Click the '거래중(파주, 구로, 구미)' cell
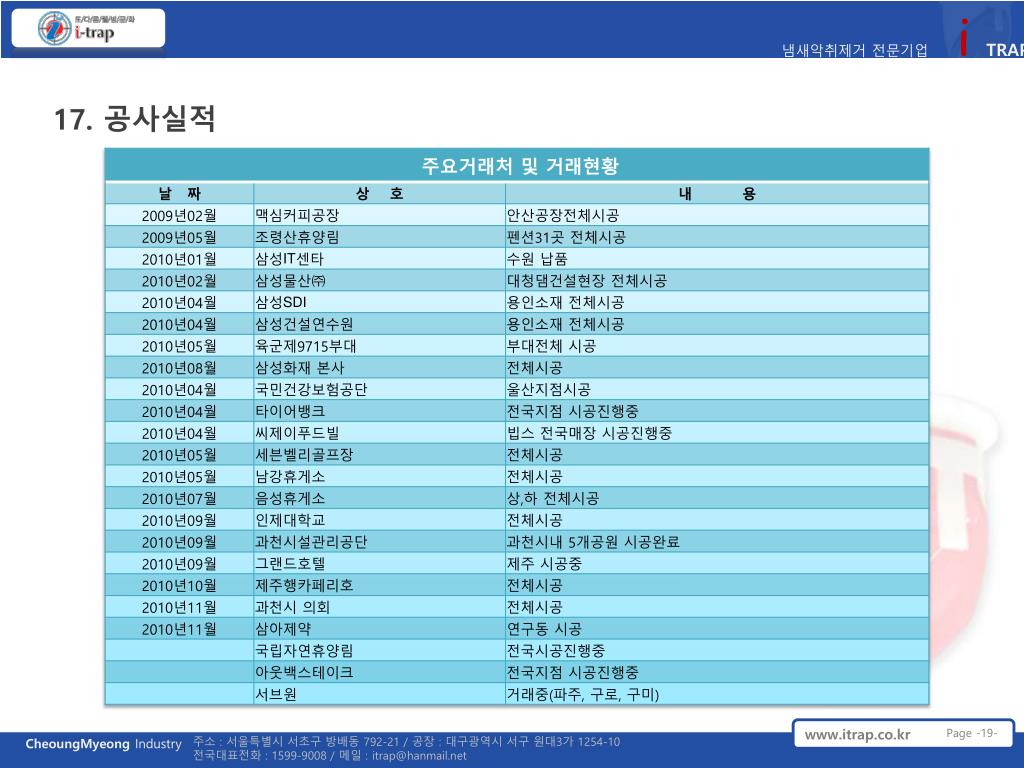 point(717,694)
